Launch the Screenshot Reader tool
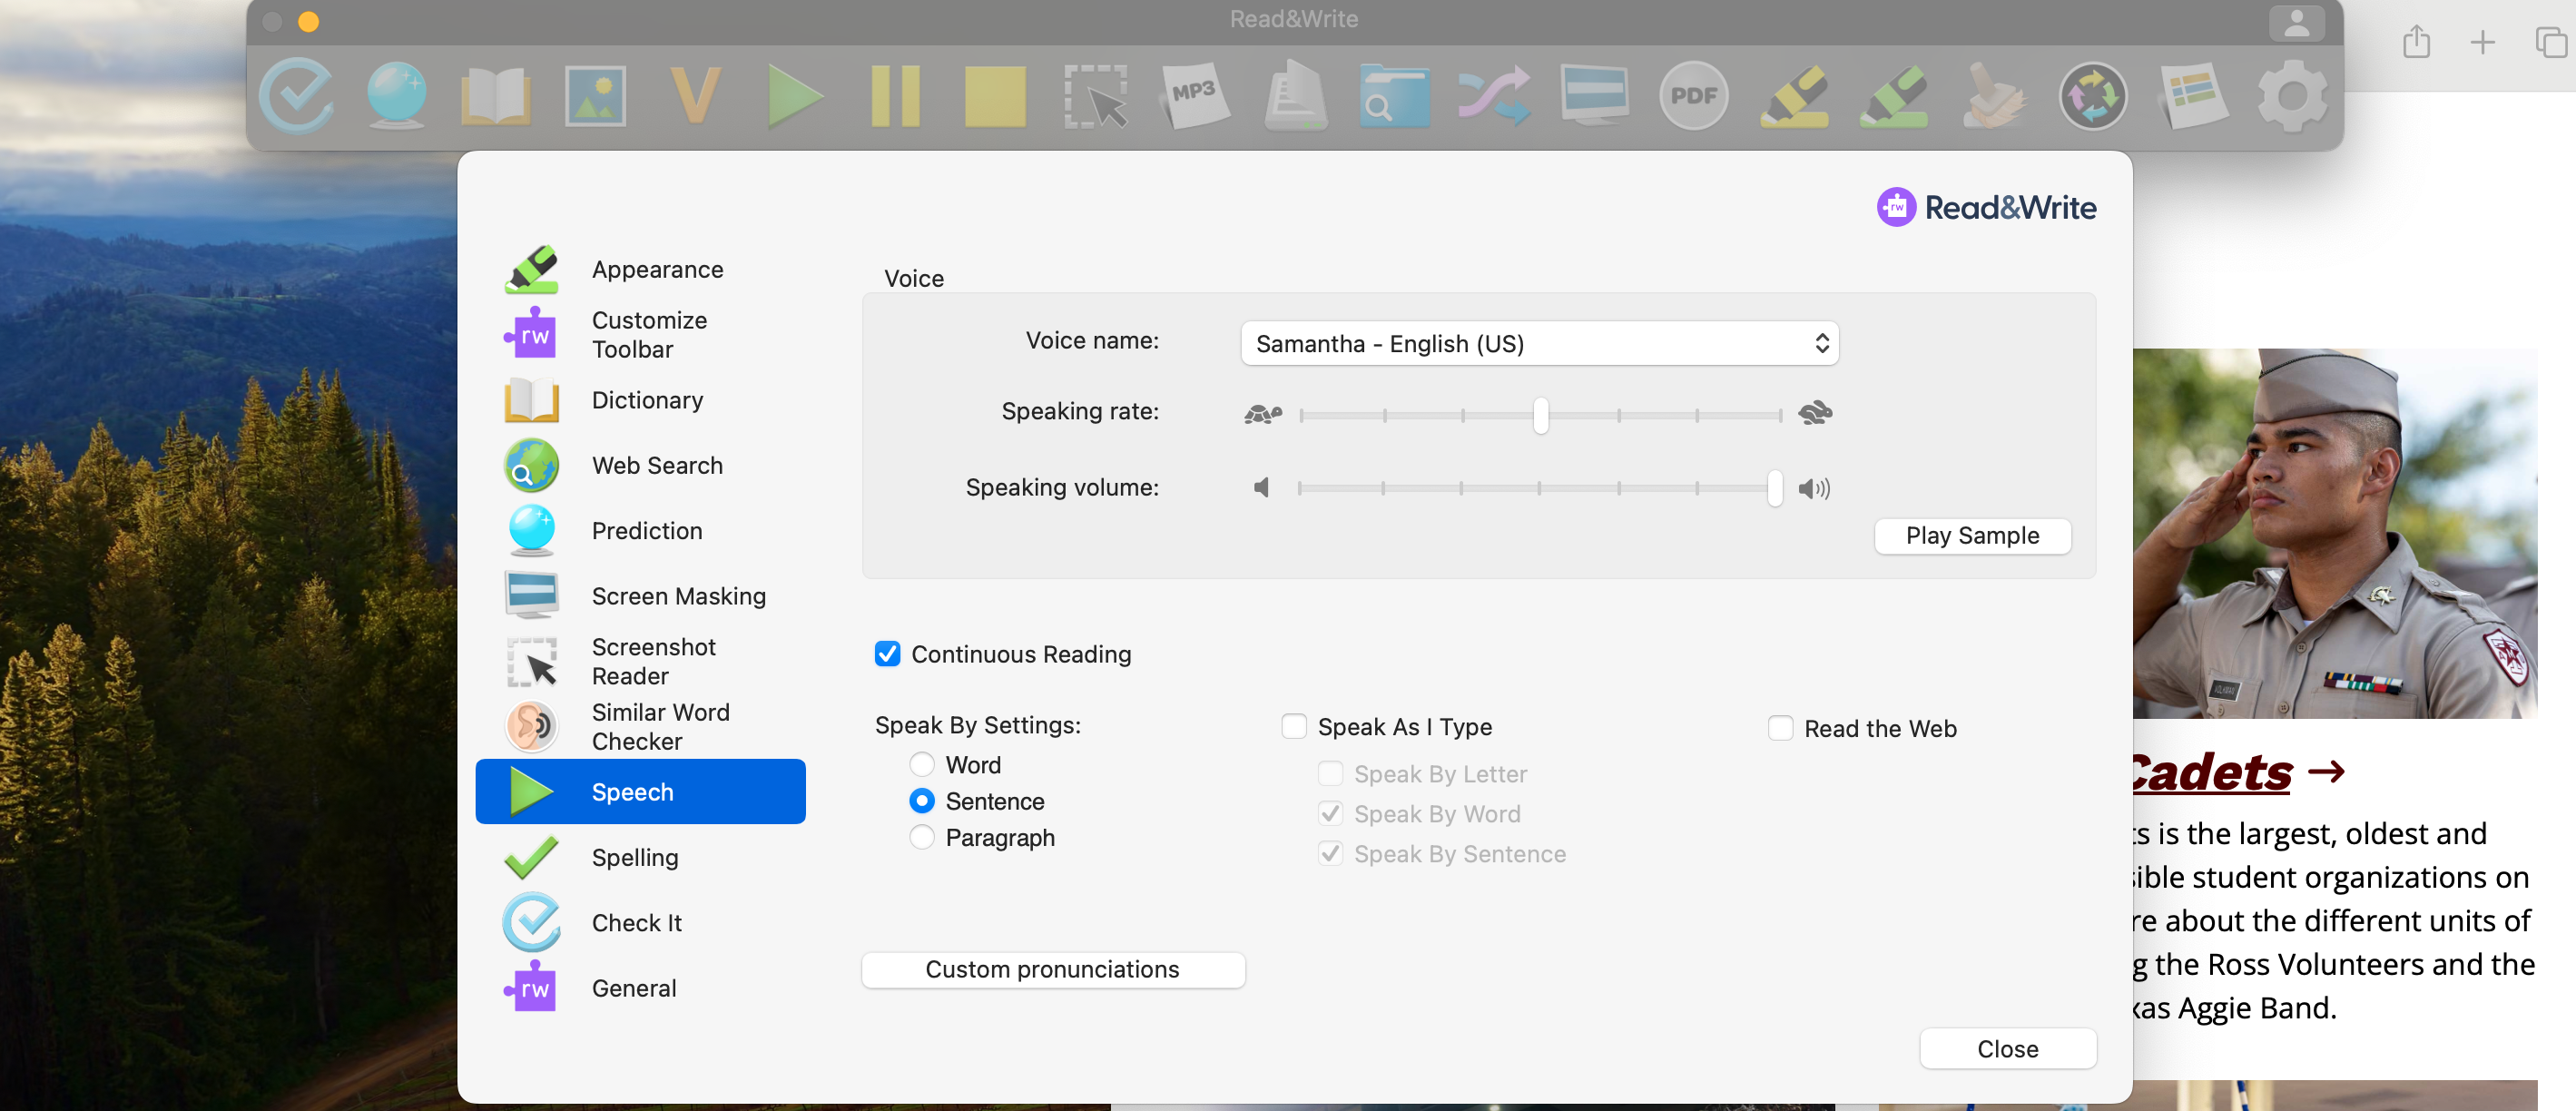The height and width of the screenshot is (1111, 2576). pyautogui.click(x=1095, y=95)
